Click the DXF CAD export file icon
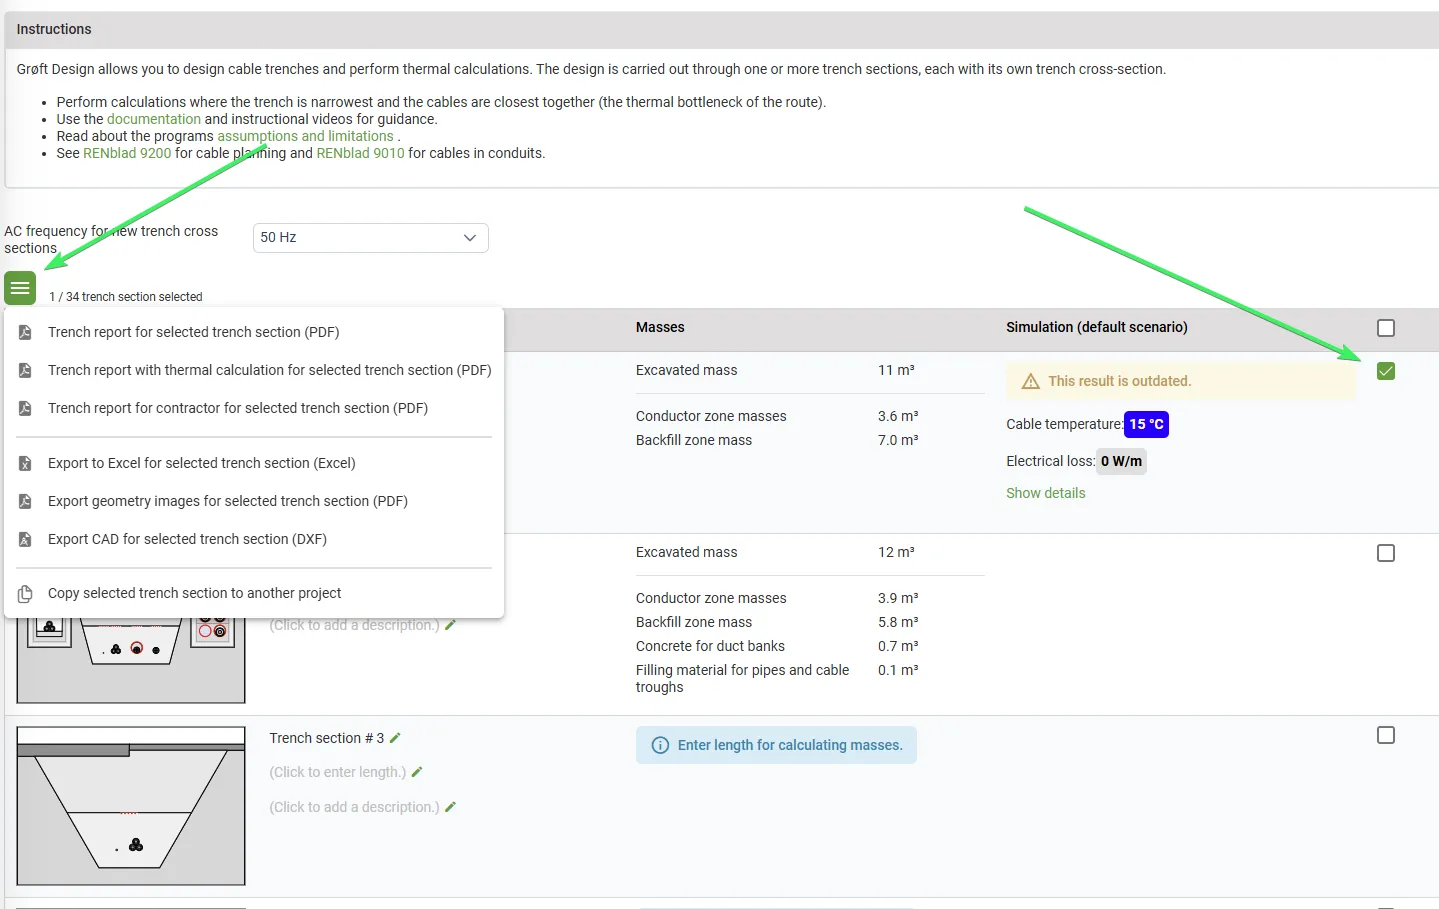This screenshot has width=1439, height=909. click(x=25, y=539)
